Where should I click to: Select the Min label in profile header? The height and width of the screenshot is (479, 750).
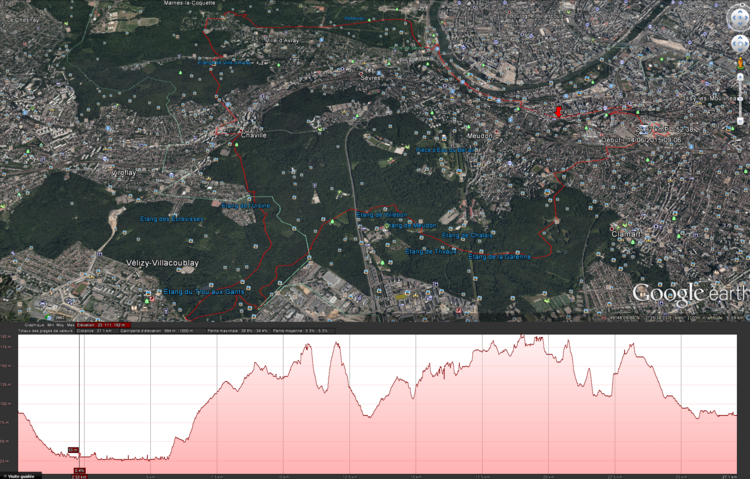pyautogui.click(x=51, y=325)
